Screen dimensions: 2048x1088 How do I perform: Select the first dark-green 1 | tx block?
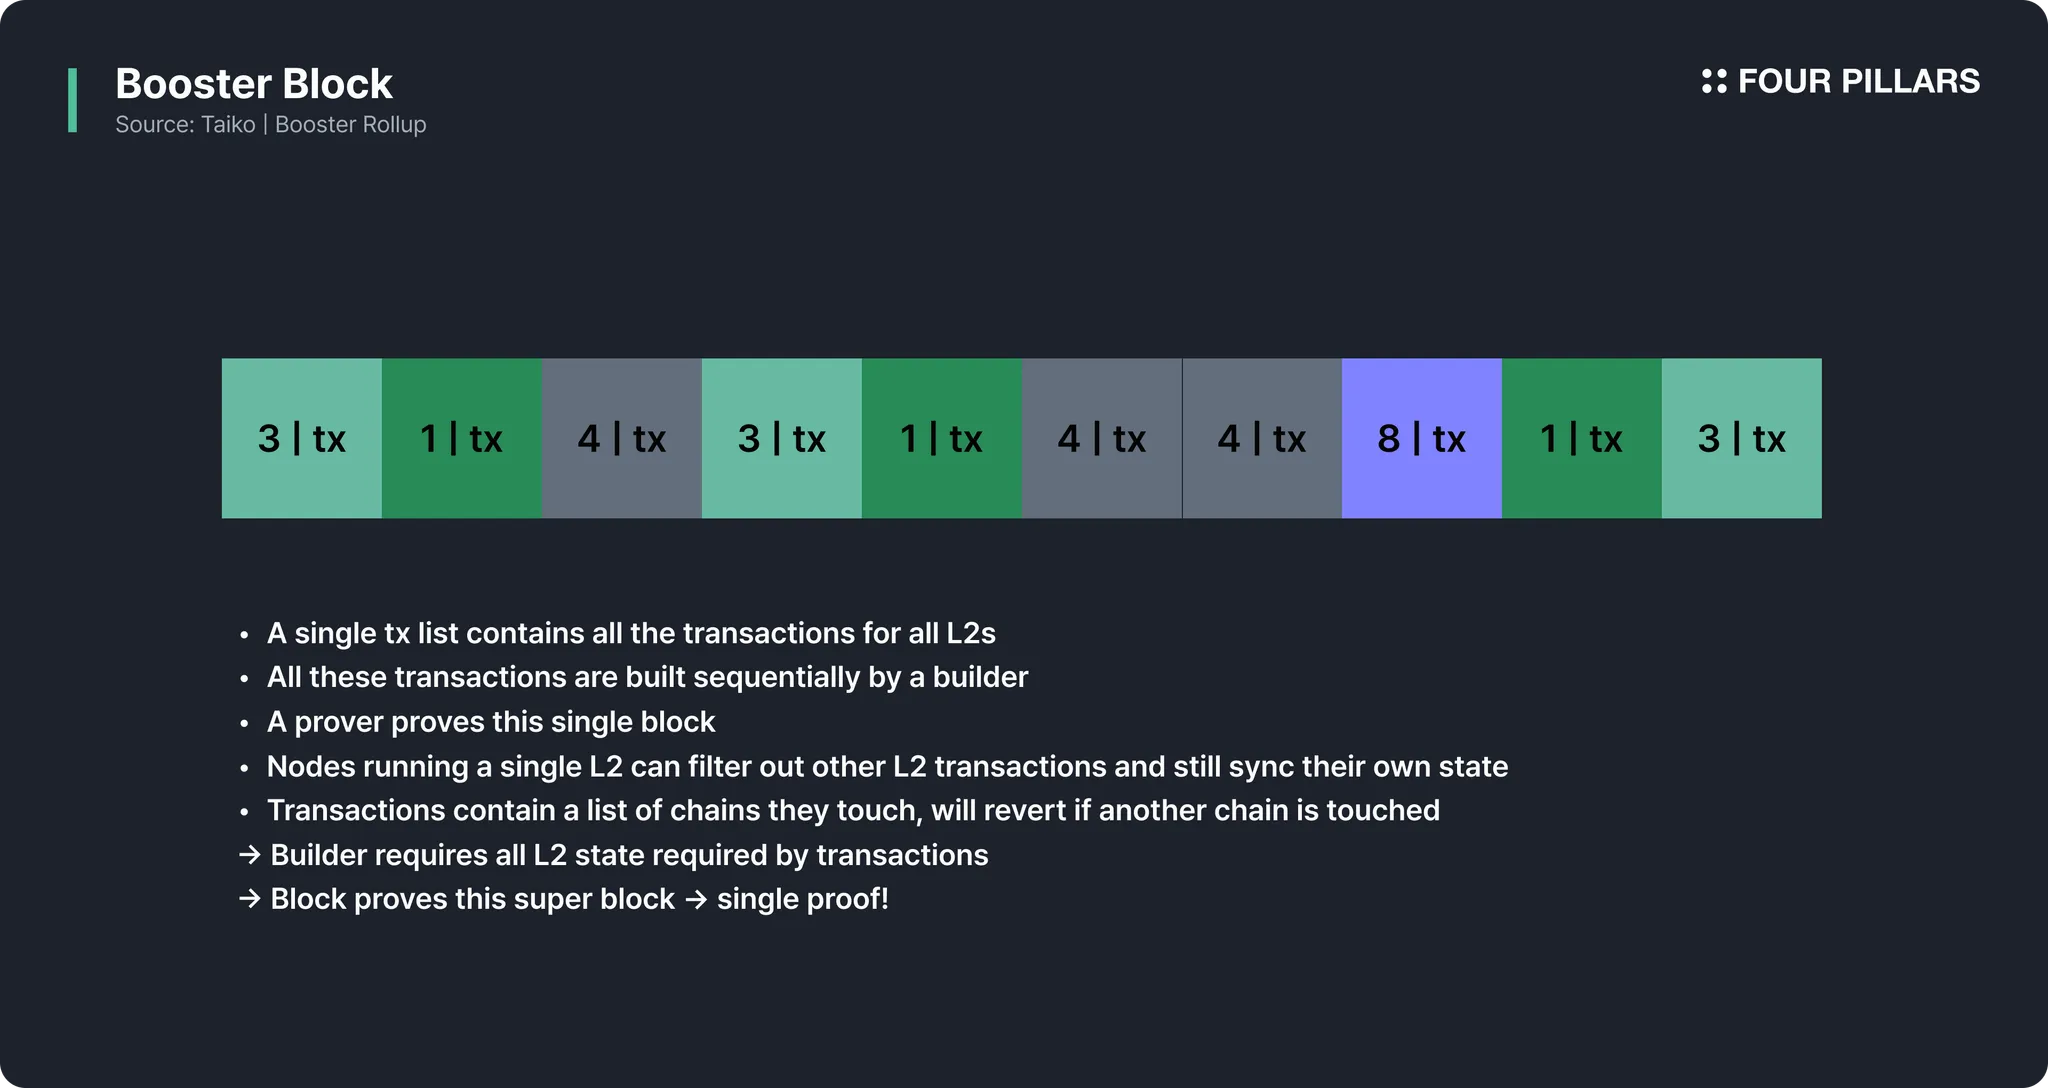click(x=462, y=438)
